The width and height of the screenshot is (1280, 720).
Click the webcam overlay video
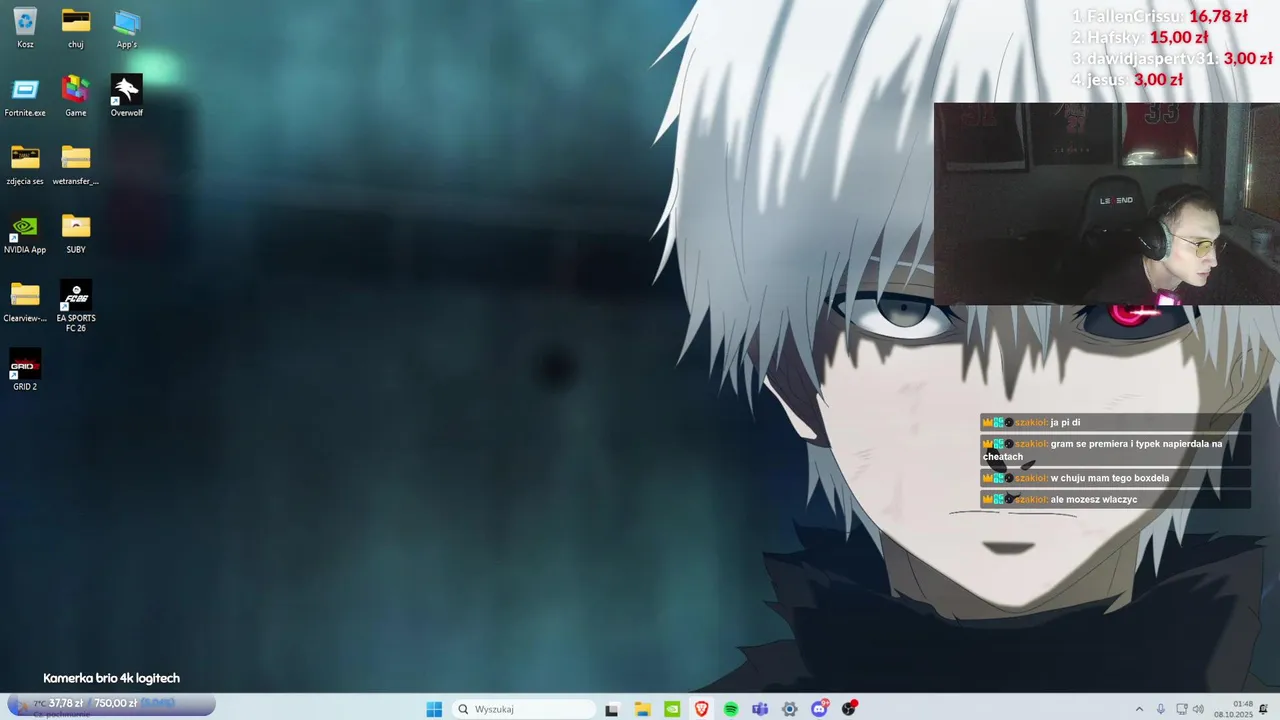click(x=1106, y=204)
